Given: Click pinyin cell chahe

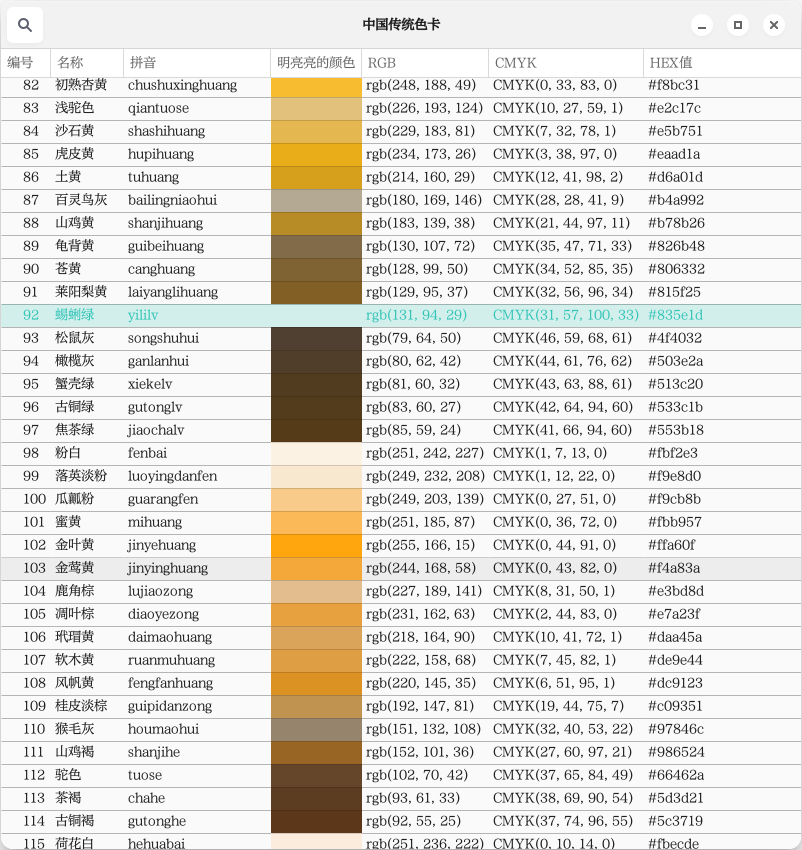Looking at the screenshot, I should pyautogui.click(x=146, y=799).
